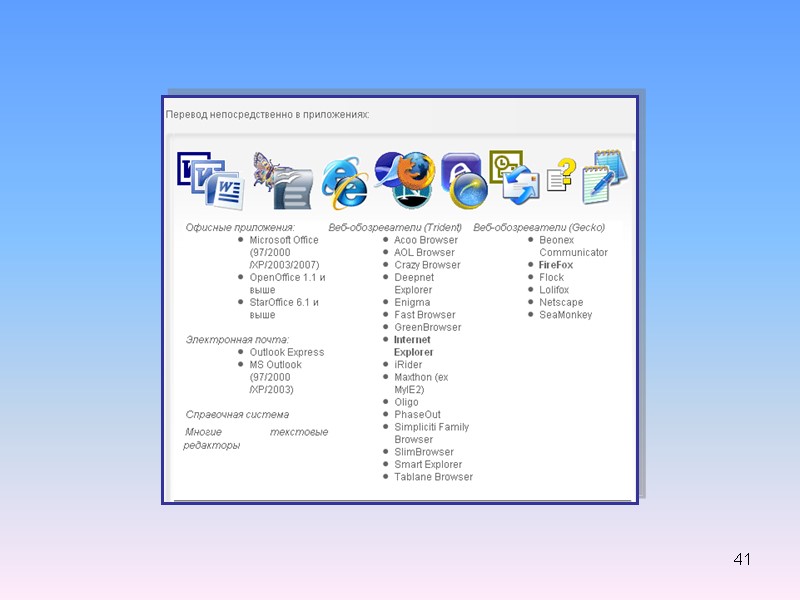Click the Internet Explorer blue e icon
The image size is (800, 600).
[x=345, y=183]
